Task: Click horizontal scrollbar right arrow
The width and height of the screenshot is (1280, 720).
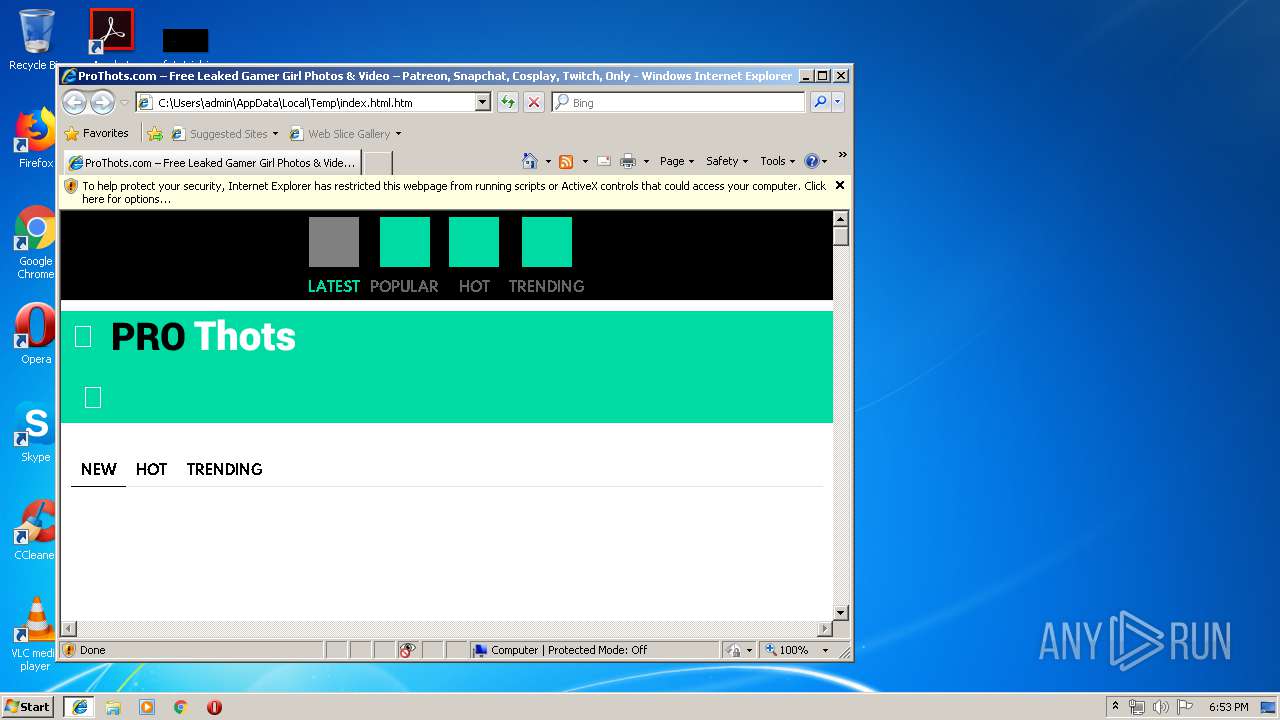Action: (x=825, y=629)
